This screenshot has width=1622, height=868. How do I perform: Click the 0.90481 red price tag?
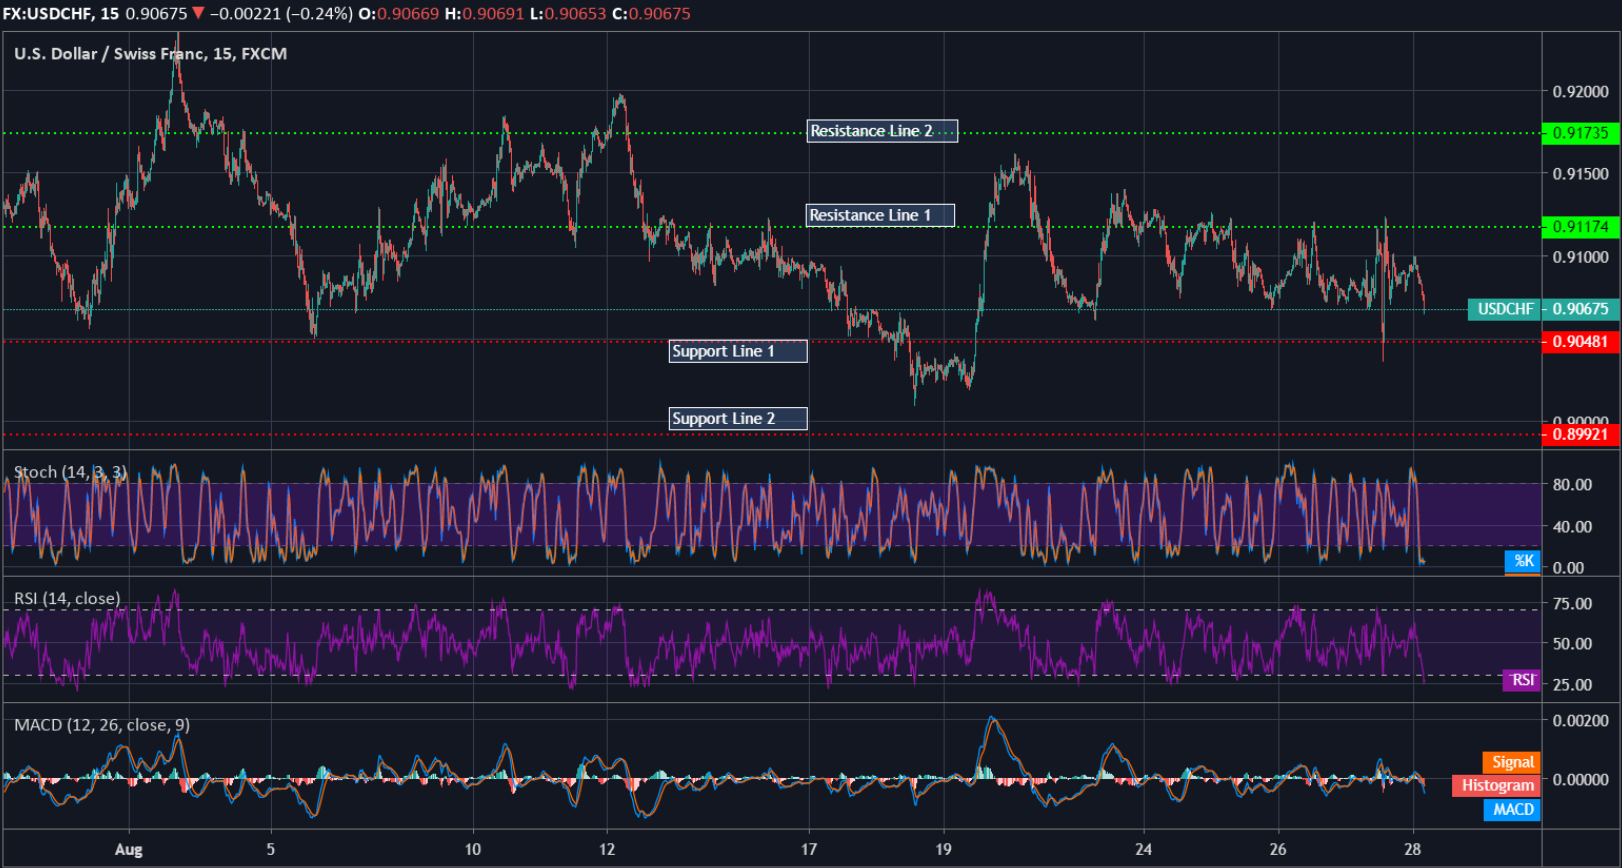(x=1580, y=342)
